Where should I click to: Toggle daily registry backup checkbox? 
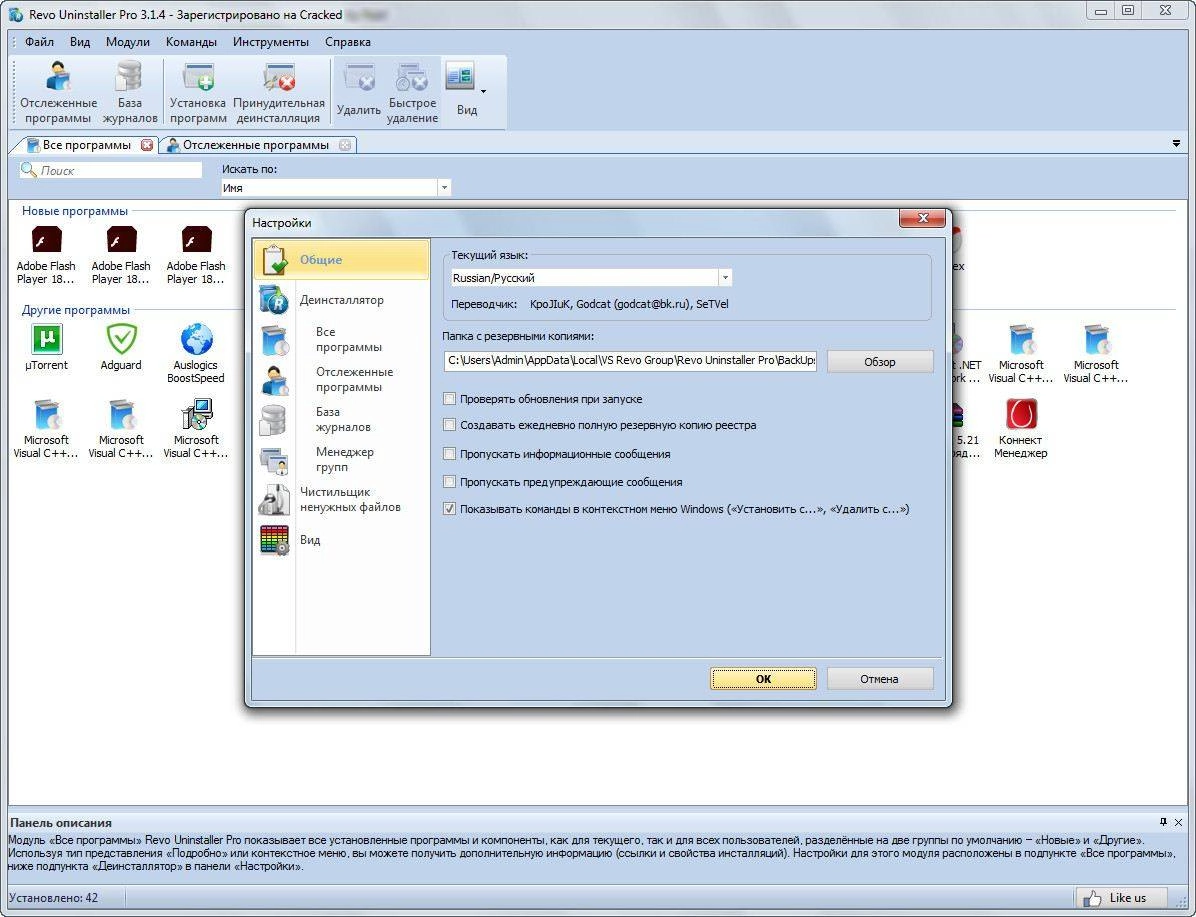coord(449,425)
